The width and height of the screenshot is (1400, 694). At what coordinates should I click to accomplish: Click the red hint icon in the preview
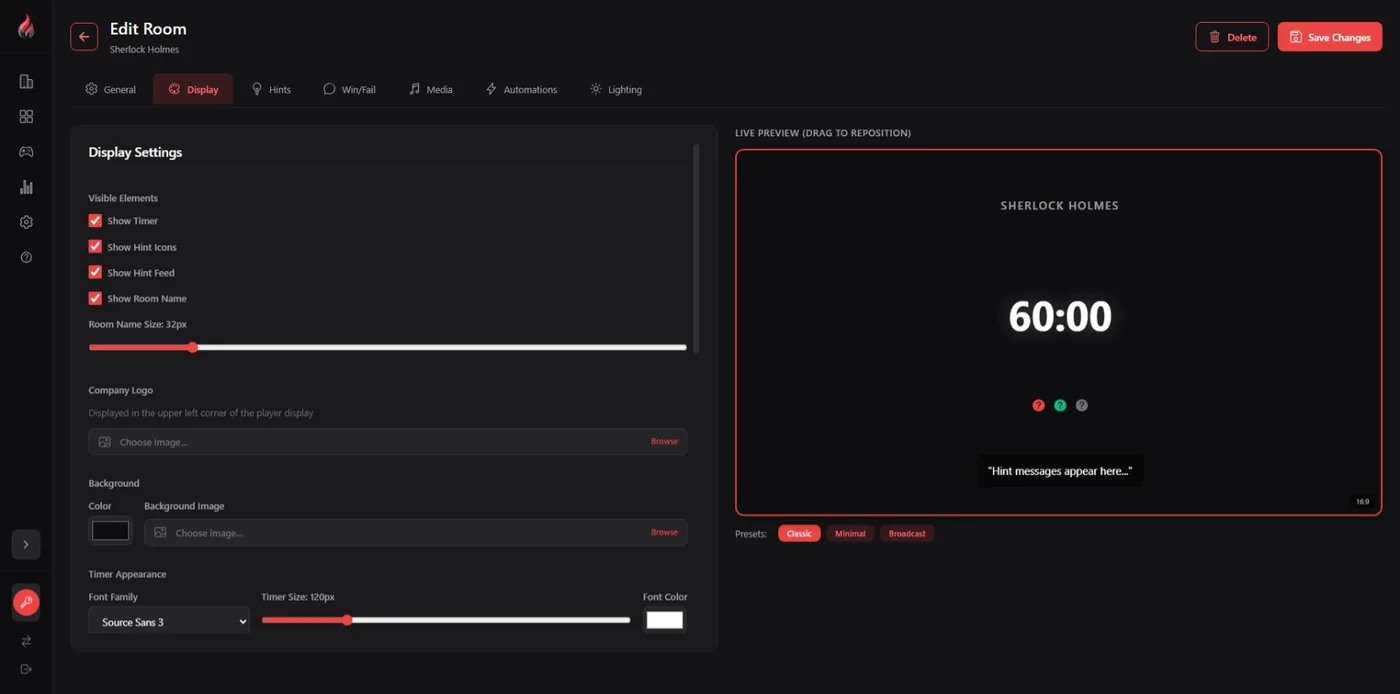pos(1038,406)
